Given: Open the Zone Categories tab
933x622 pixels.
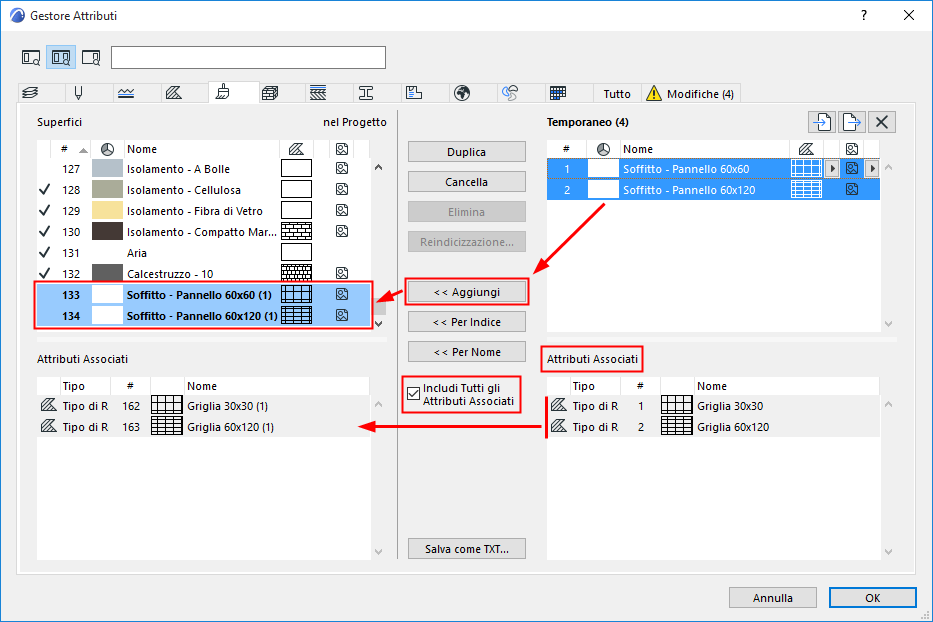Looking at the screenshot, I should click(414, 93).
